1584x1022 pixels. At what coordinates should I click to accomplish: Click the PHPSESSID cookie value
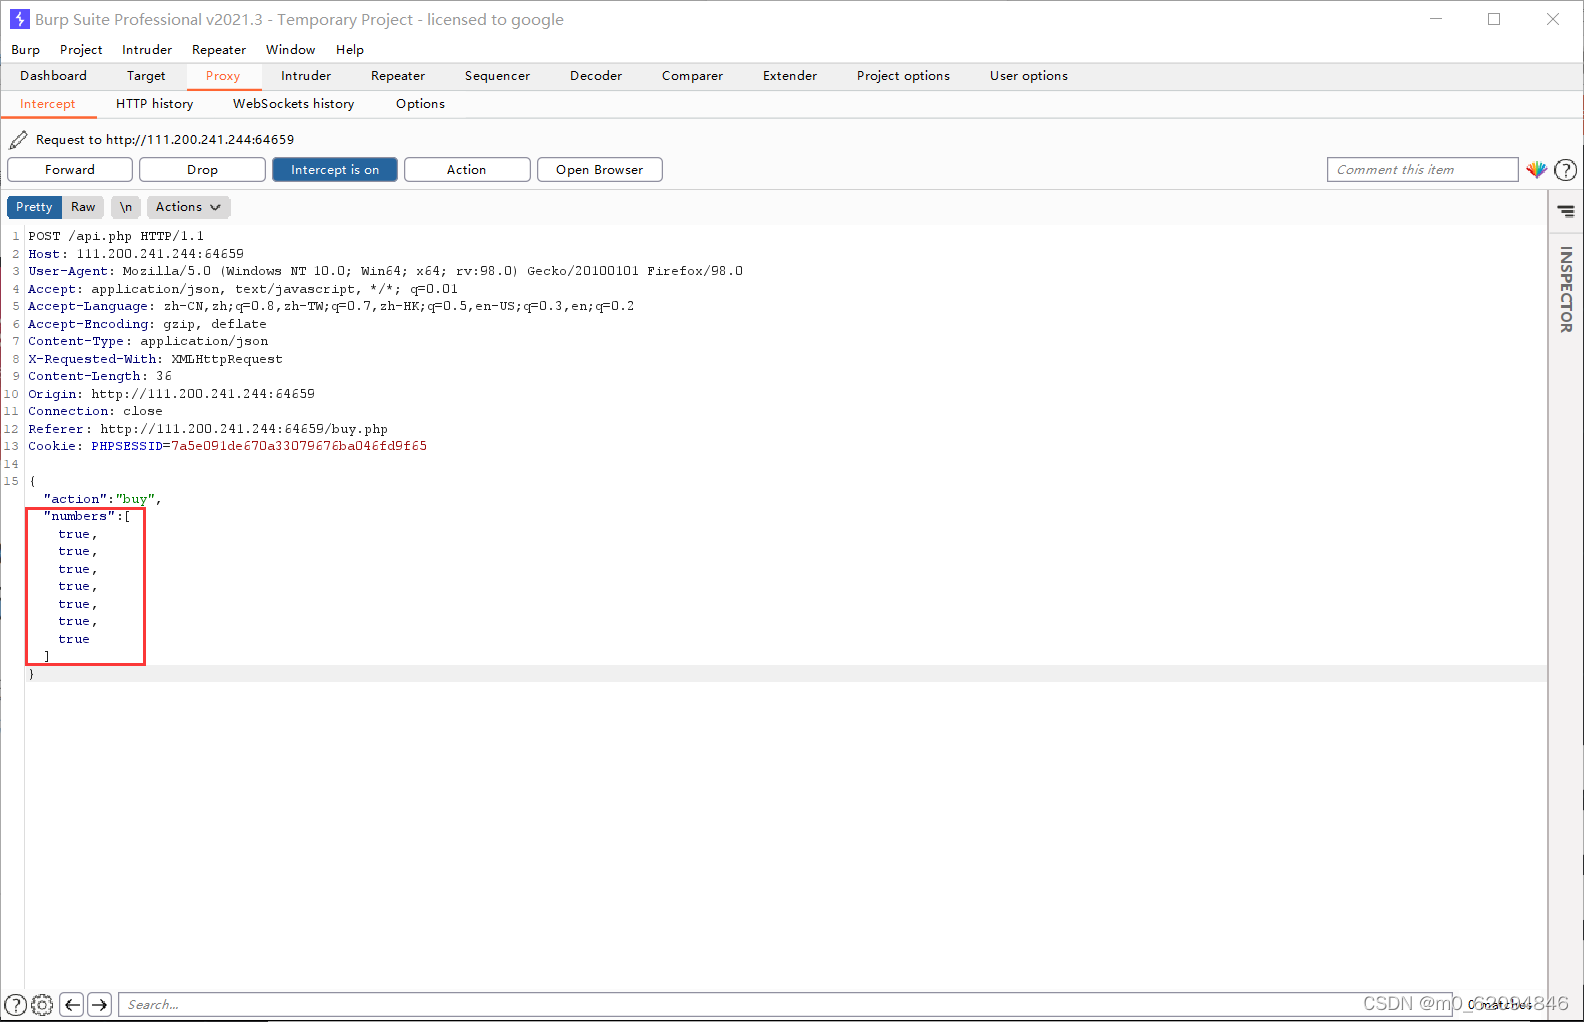pos(299,446)
